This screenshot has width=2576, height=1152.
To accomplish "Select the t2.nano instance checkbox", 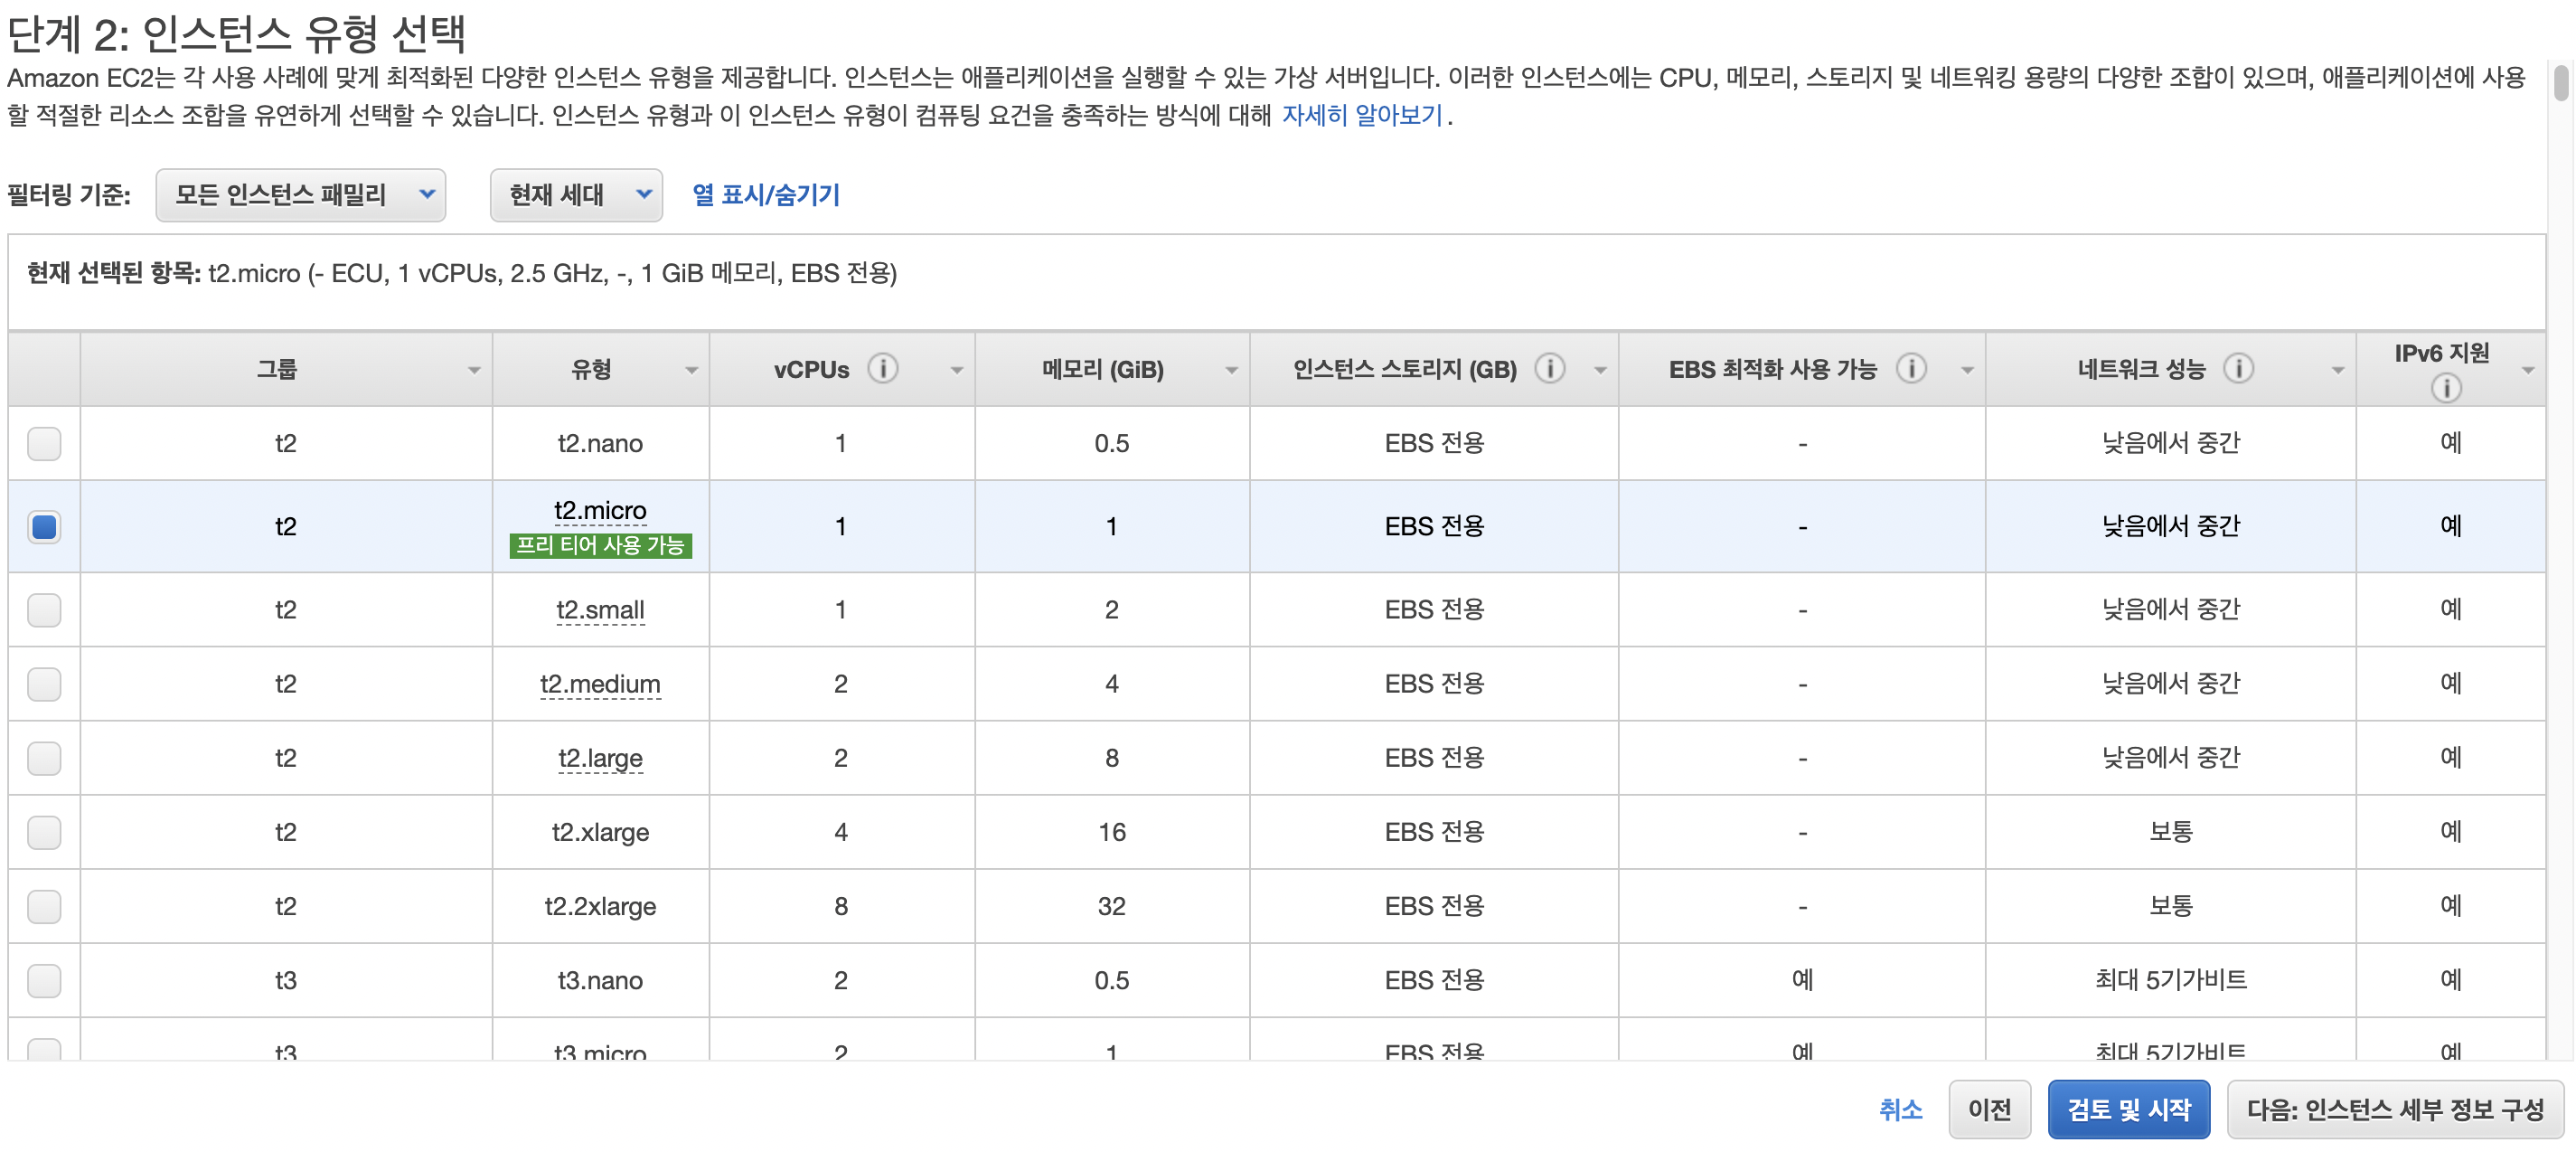I will point(44,443).
